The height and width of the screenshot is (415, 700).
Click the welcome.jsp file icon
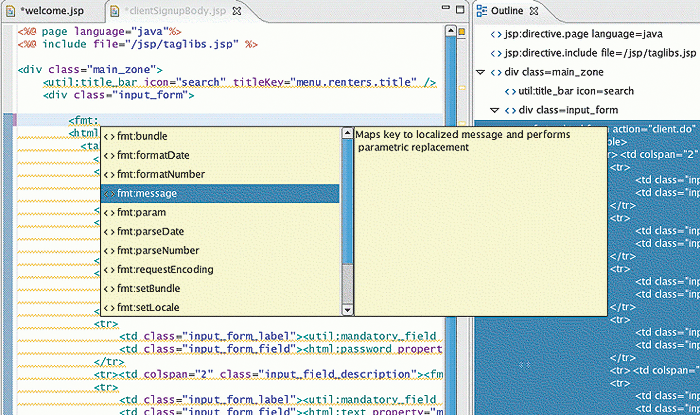click(10, 11)
